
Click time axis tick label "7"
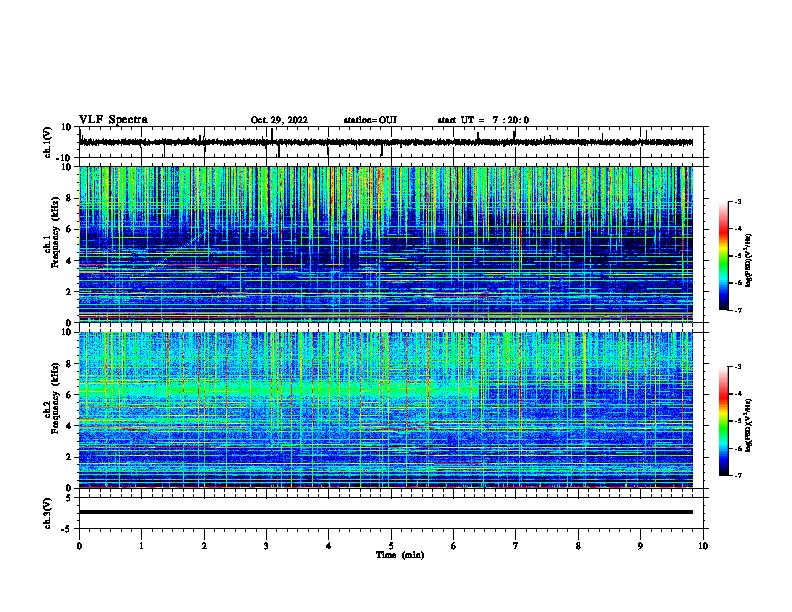(516, 546)
